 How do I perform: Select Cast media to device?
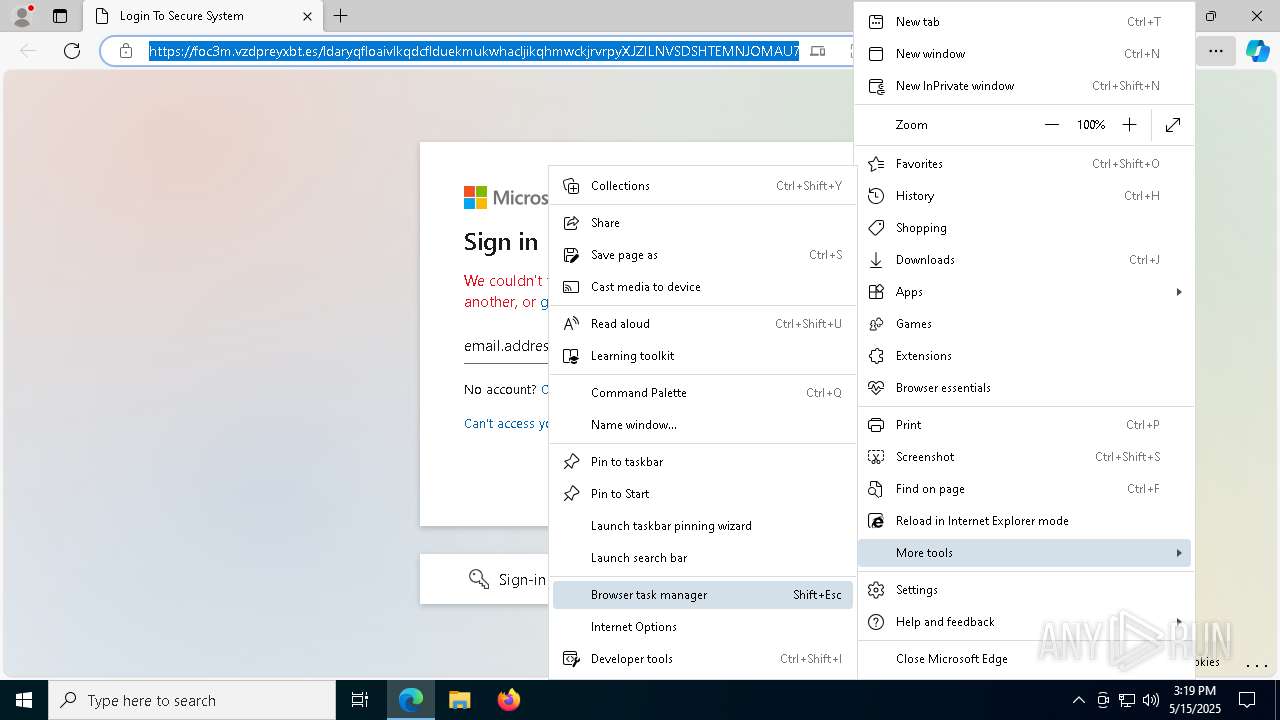(703, 287)
